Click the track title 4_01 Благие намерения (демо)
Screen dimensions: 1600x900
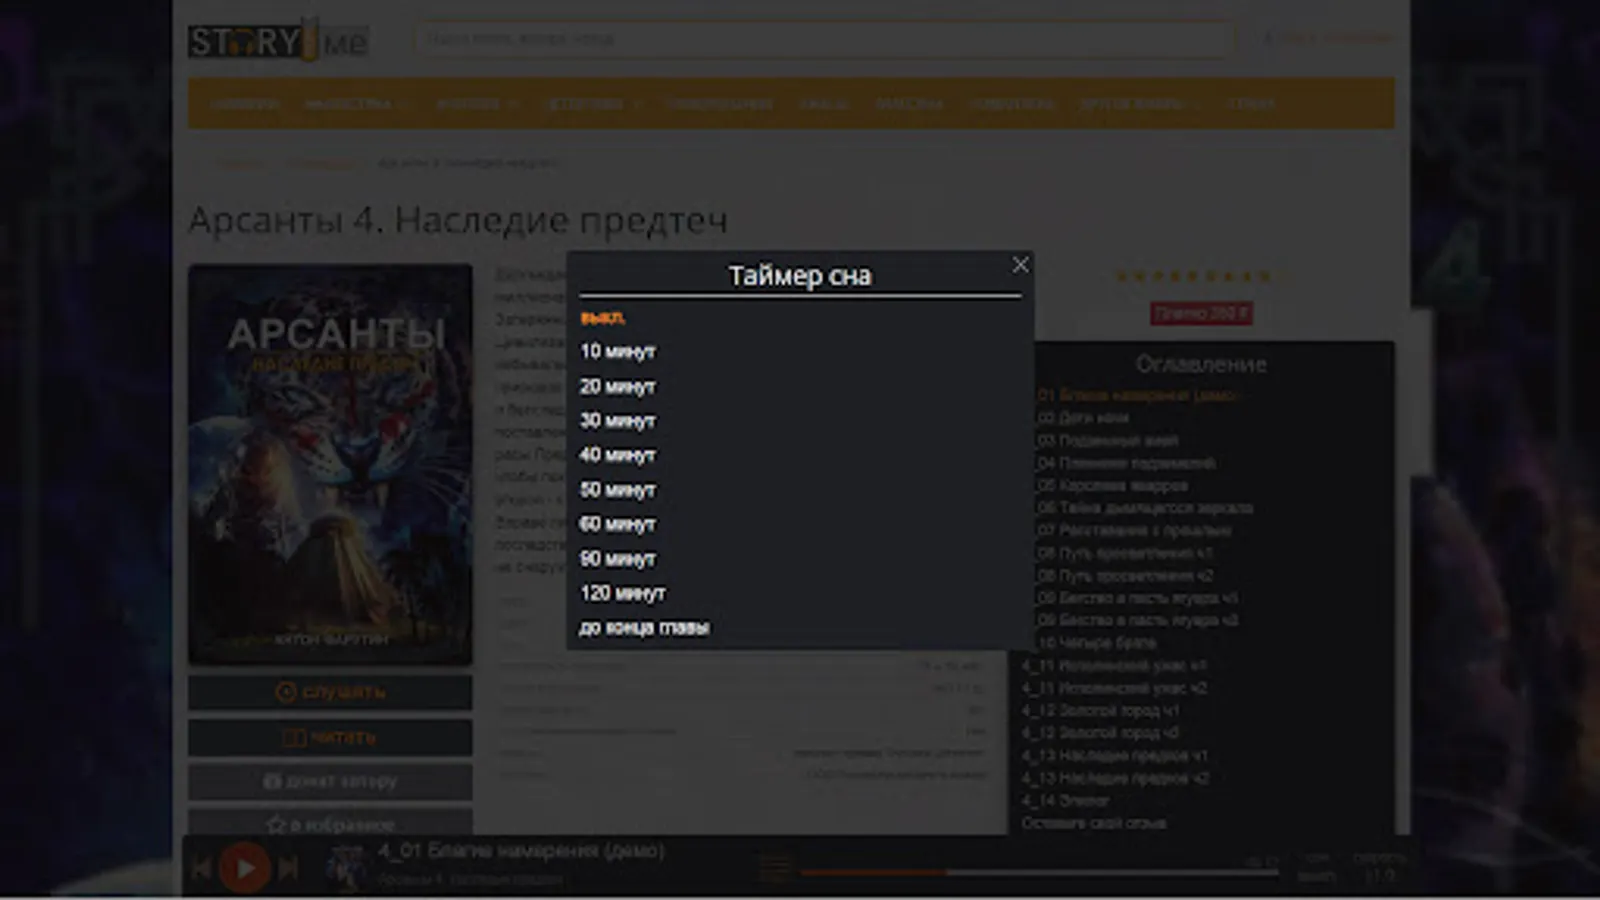(521, 851)
